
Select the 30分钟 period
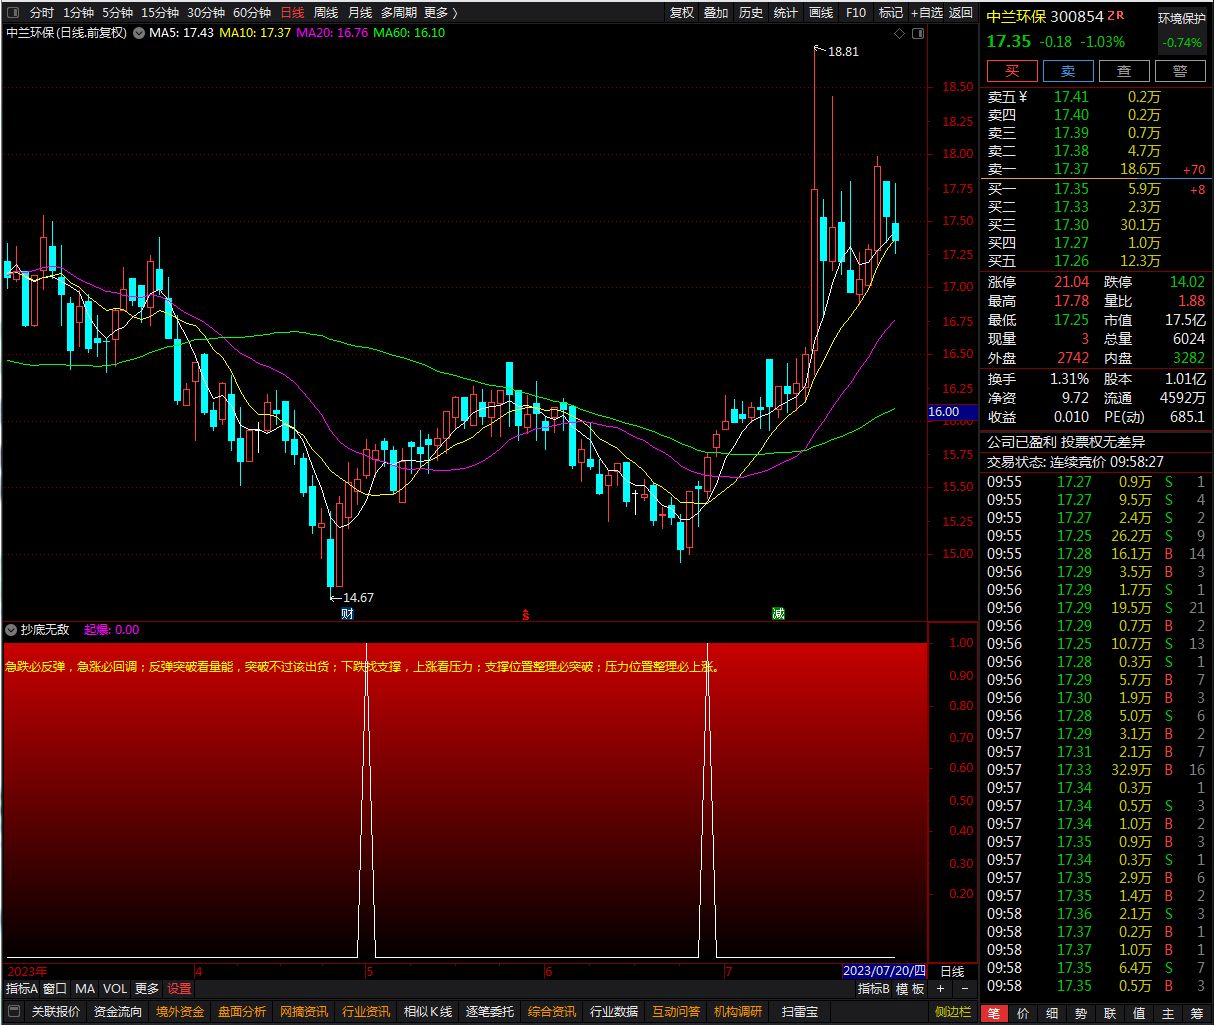click(206, 12)
